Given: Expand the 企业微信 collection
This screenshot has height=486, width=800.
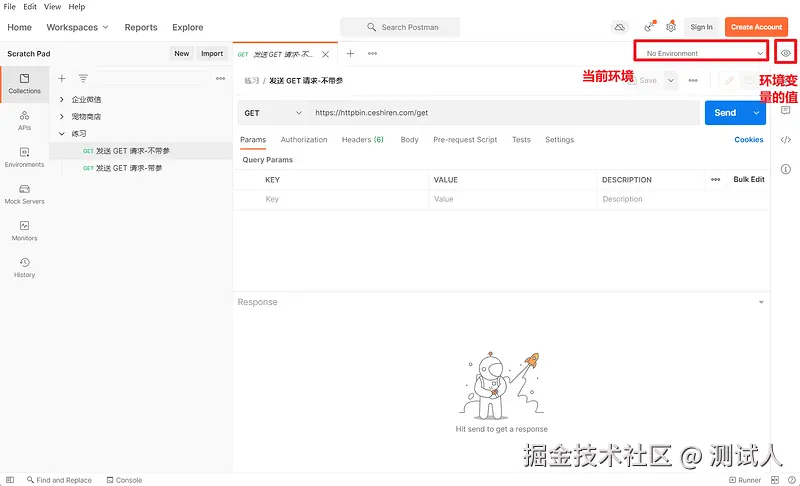Looking at the screenshot, I should [62, 99].
